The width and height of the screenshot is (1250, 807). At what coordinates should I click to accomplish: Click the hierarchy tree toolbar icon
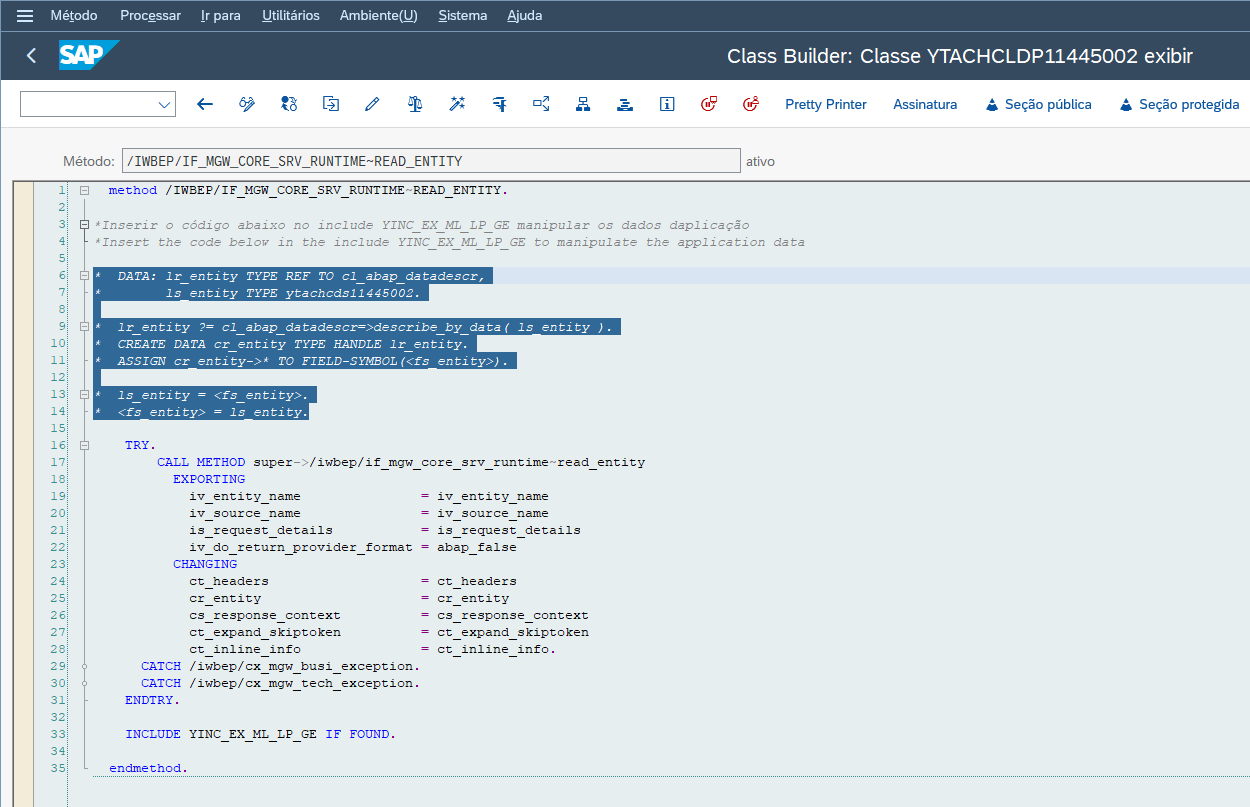(x=583, y=104)
